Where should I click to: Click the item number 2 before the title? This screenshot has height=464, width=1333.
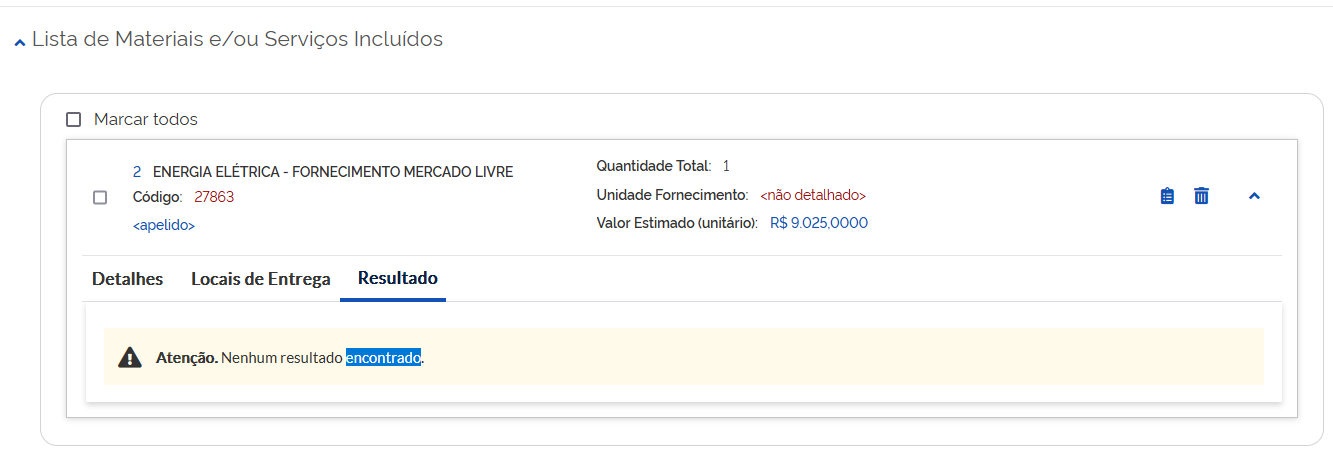137,172
